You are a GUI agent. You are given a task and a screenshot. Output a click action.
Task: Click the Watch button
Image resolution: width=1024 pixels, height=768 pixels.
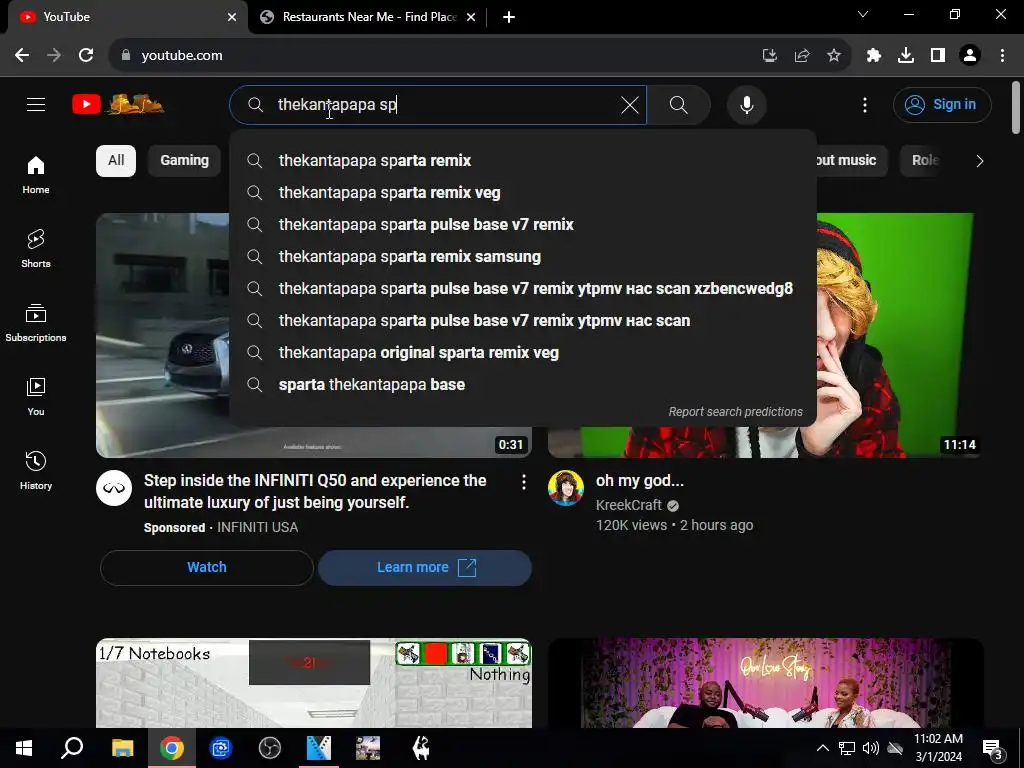(206, 568)
